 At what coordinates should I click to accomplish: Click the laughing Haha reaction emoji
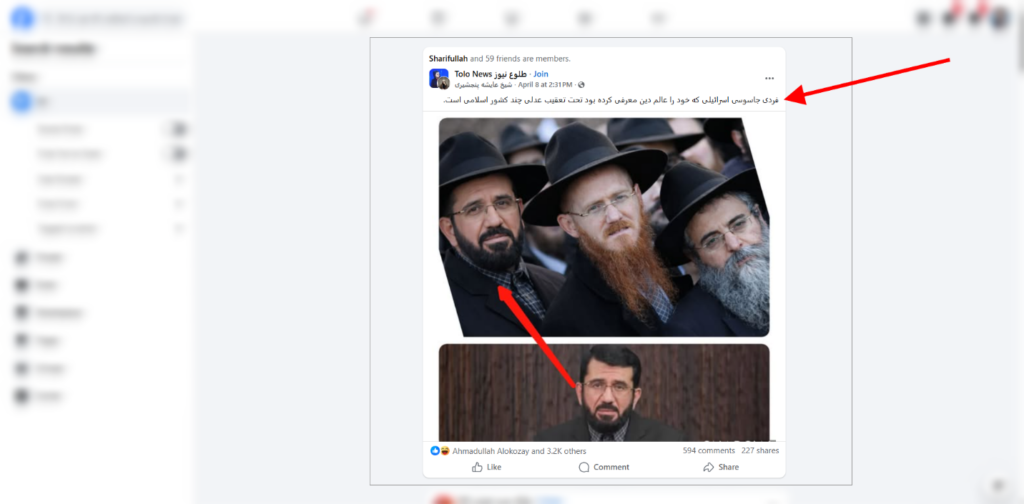pos(445,450)
